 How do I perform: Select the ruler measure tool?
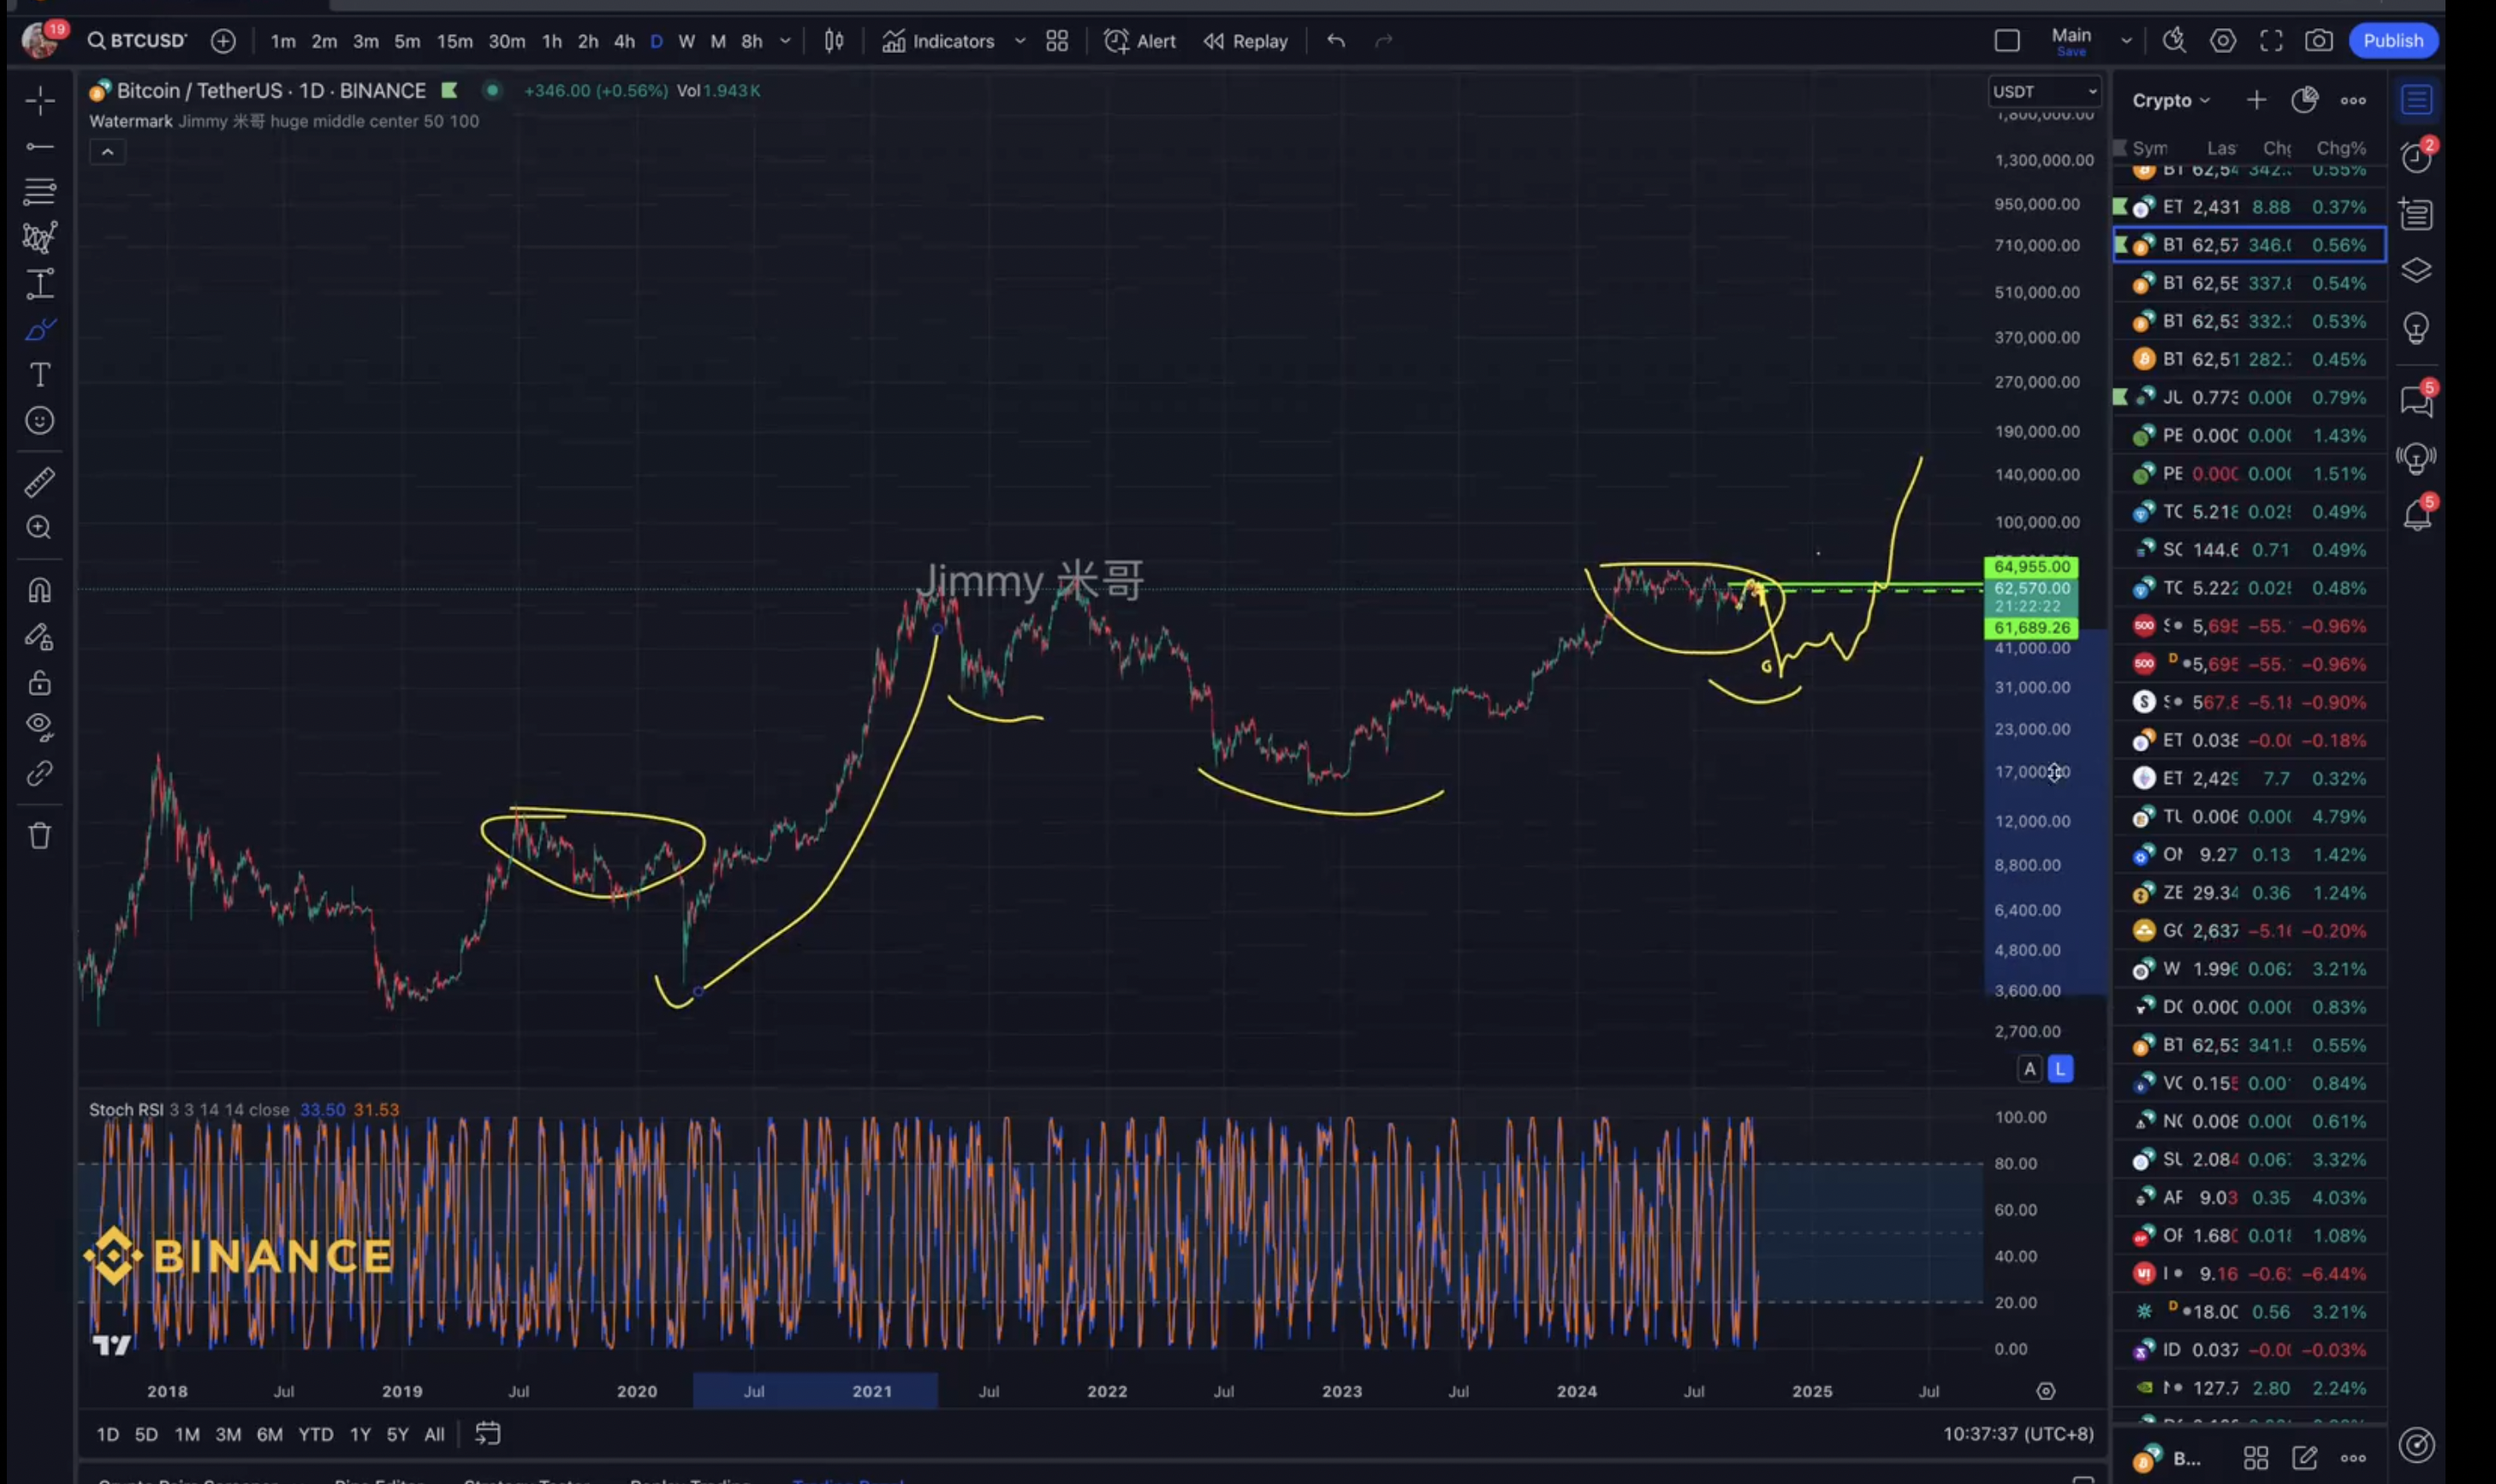click(x=40, y=483)
